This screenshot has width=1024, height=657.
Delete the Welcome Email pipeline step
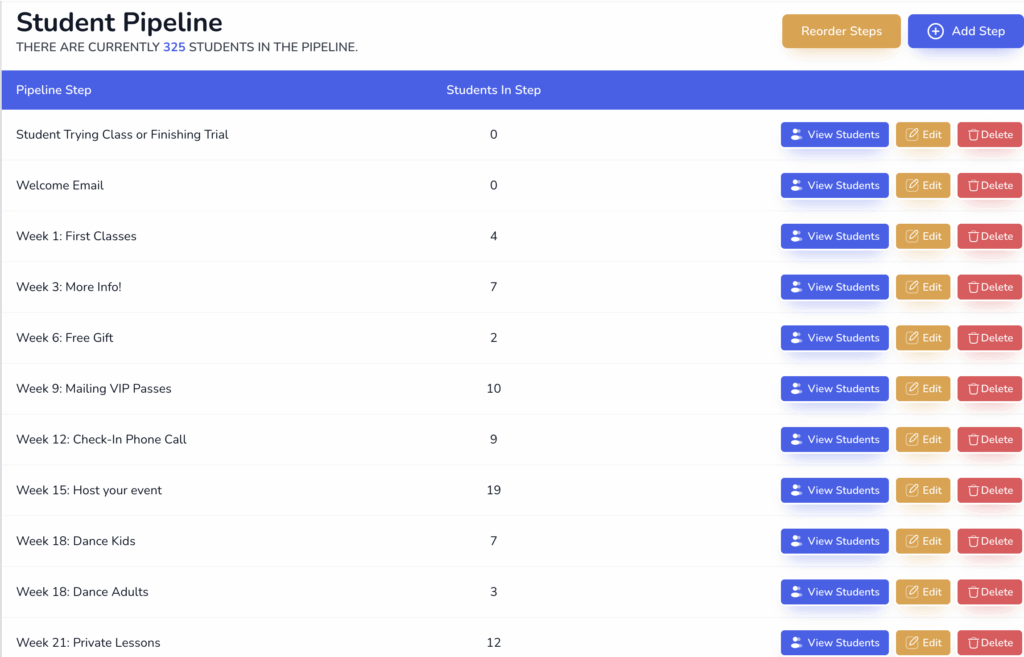click(x=989, y=185)
